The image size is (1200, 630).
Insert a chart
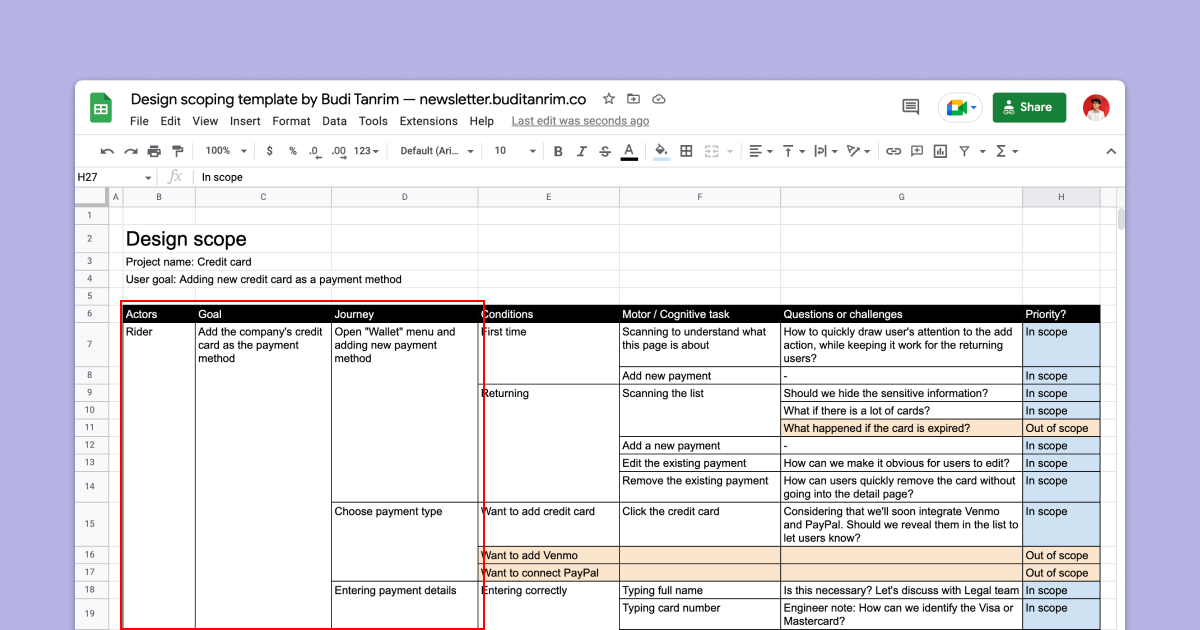click(x=940, y=150)
